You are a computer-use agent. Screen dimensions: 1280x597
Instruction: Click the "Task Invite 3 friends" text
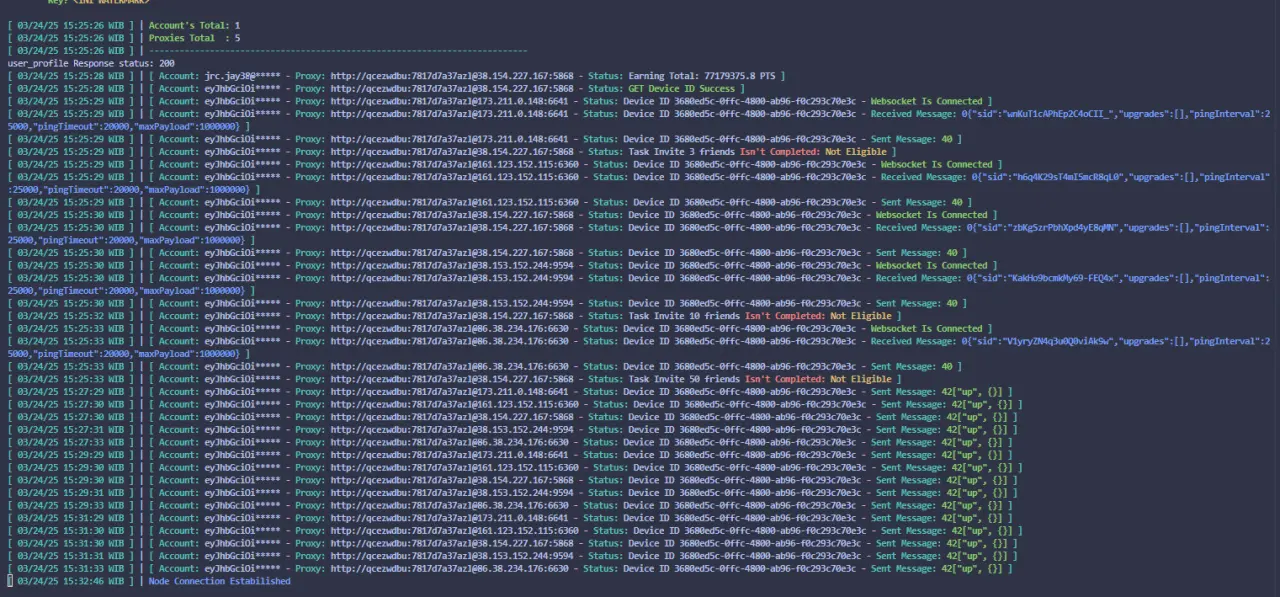pyautogui.click(x=681, y=151)
